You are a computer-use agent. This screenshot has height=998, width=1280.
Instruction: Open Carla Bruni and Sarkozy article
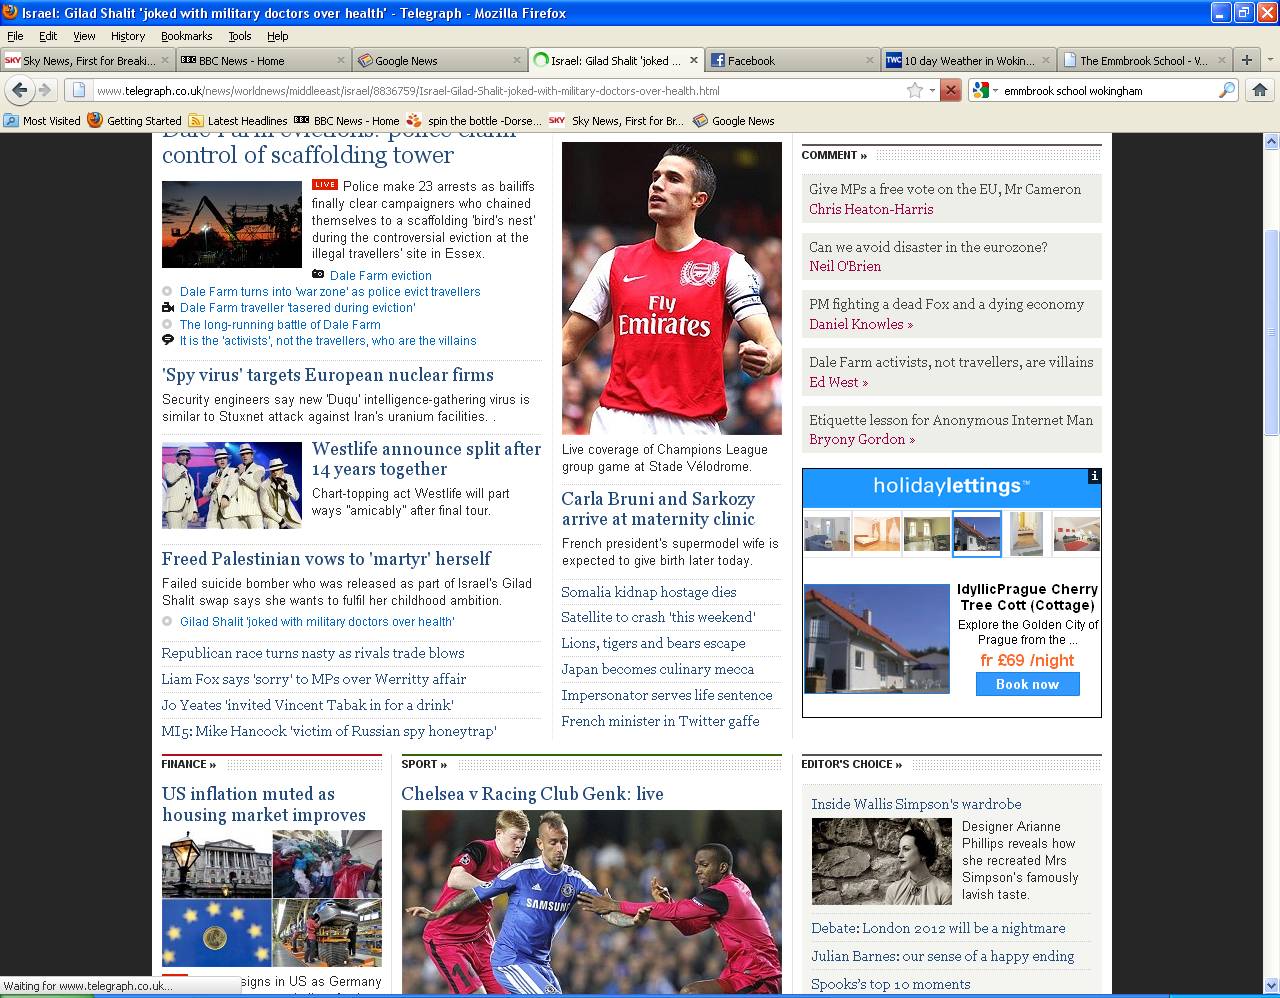(658, 509)
